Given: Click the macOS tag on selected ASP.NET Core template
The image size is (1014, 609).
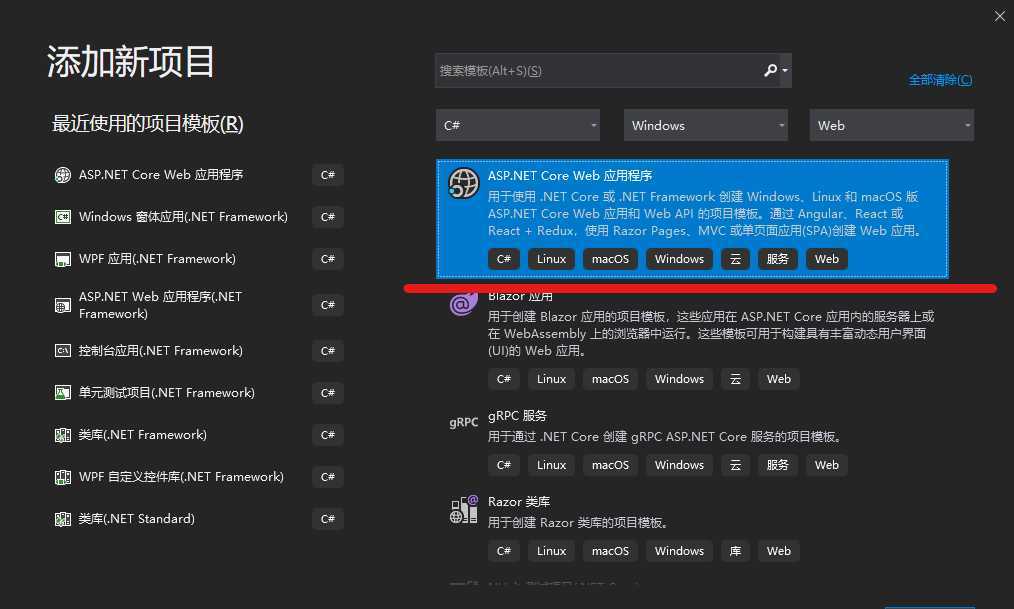Looking at the screenshot, I should (610, 259).
